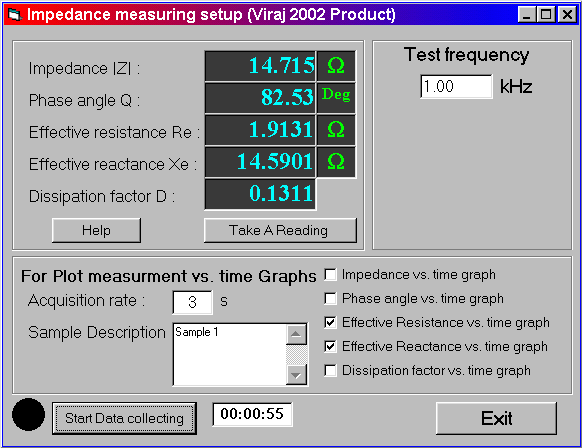582x448 pixels.
Task: Click the application icon in title bar
Action: coord(15,15)
